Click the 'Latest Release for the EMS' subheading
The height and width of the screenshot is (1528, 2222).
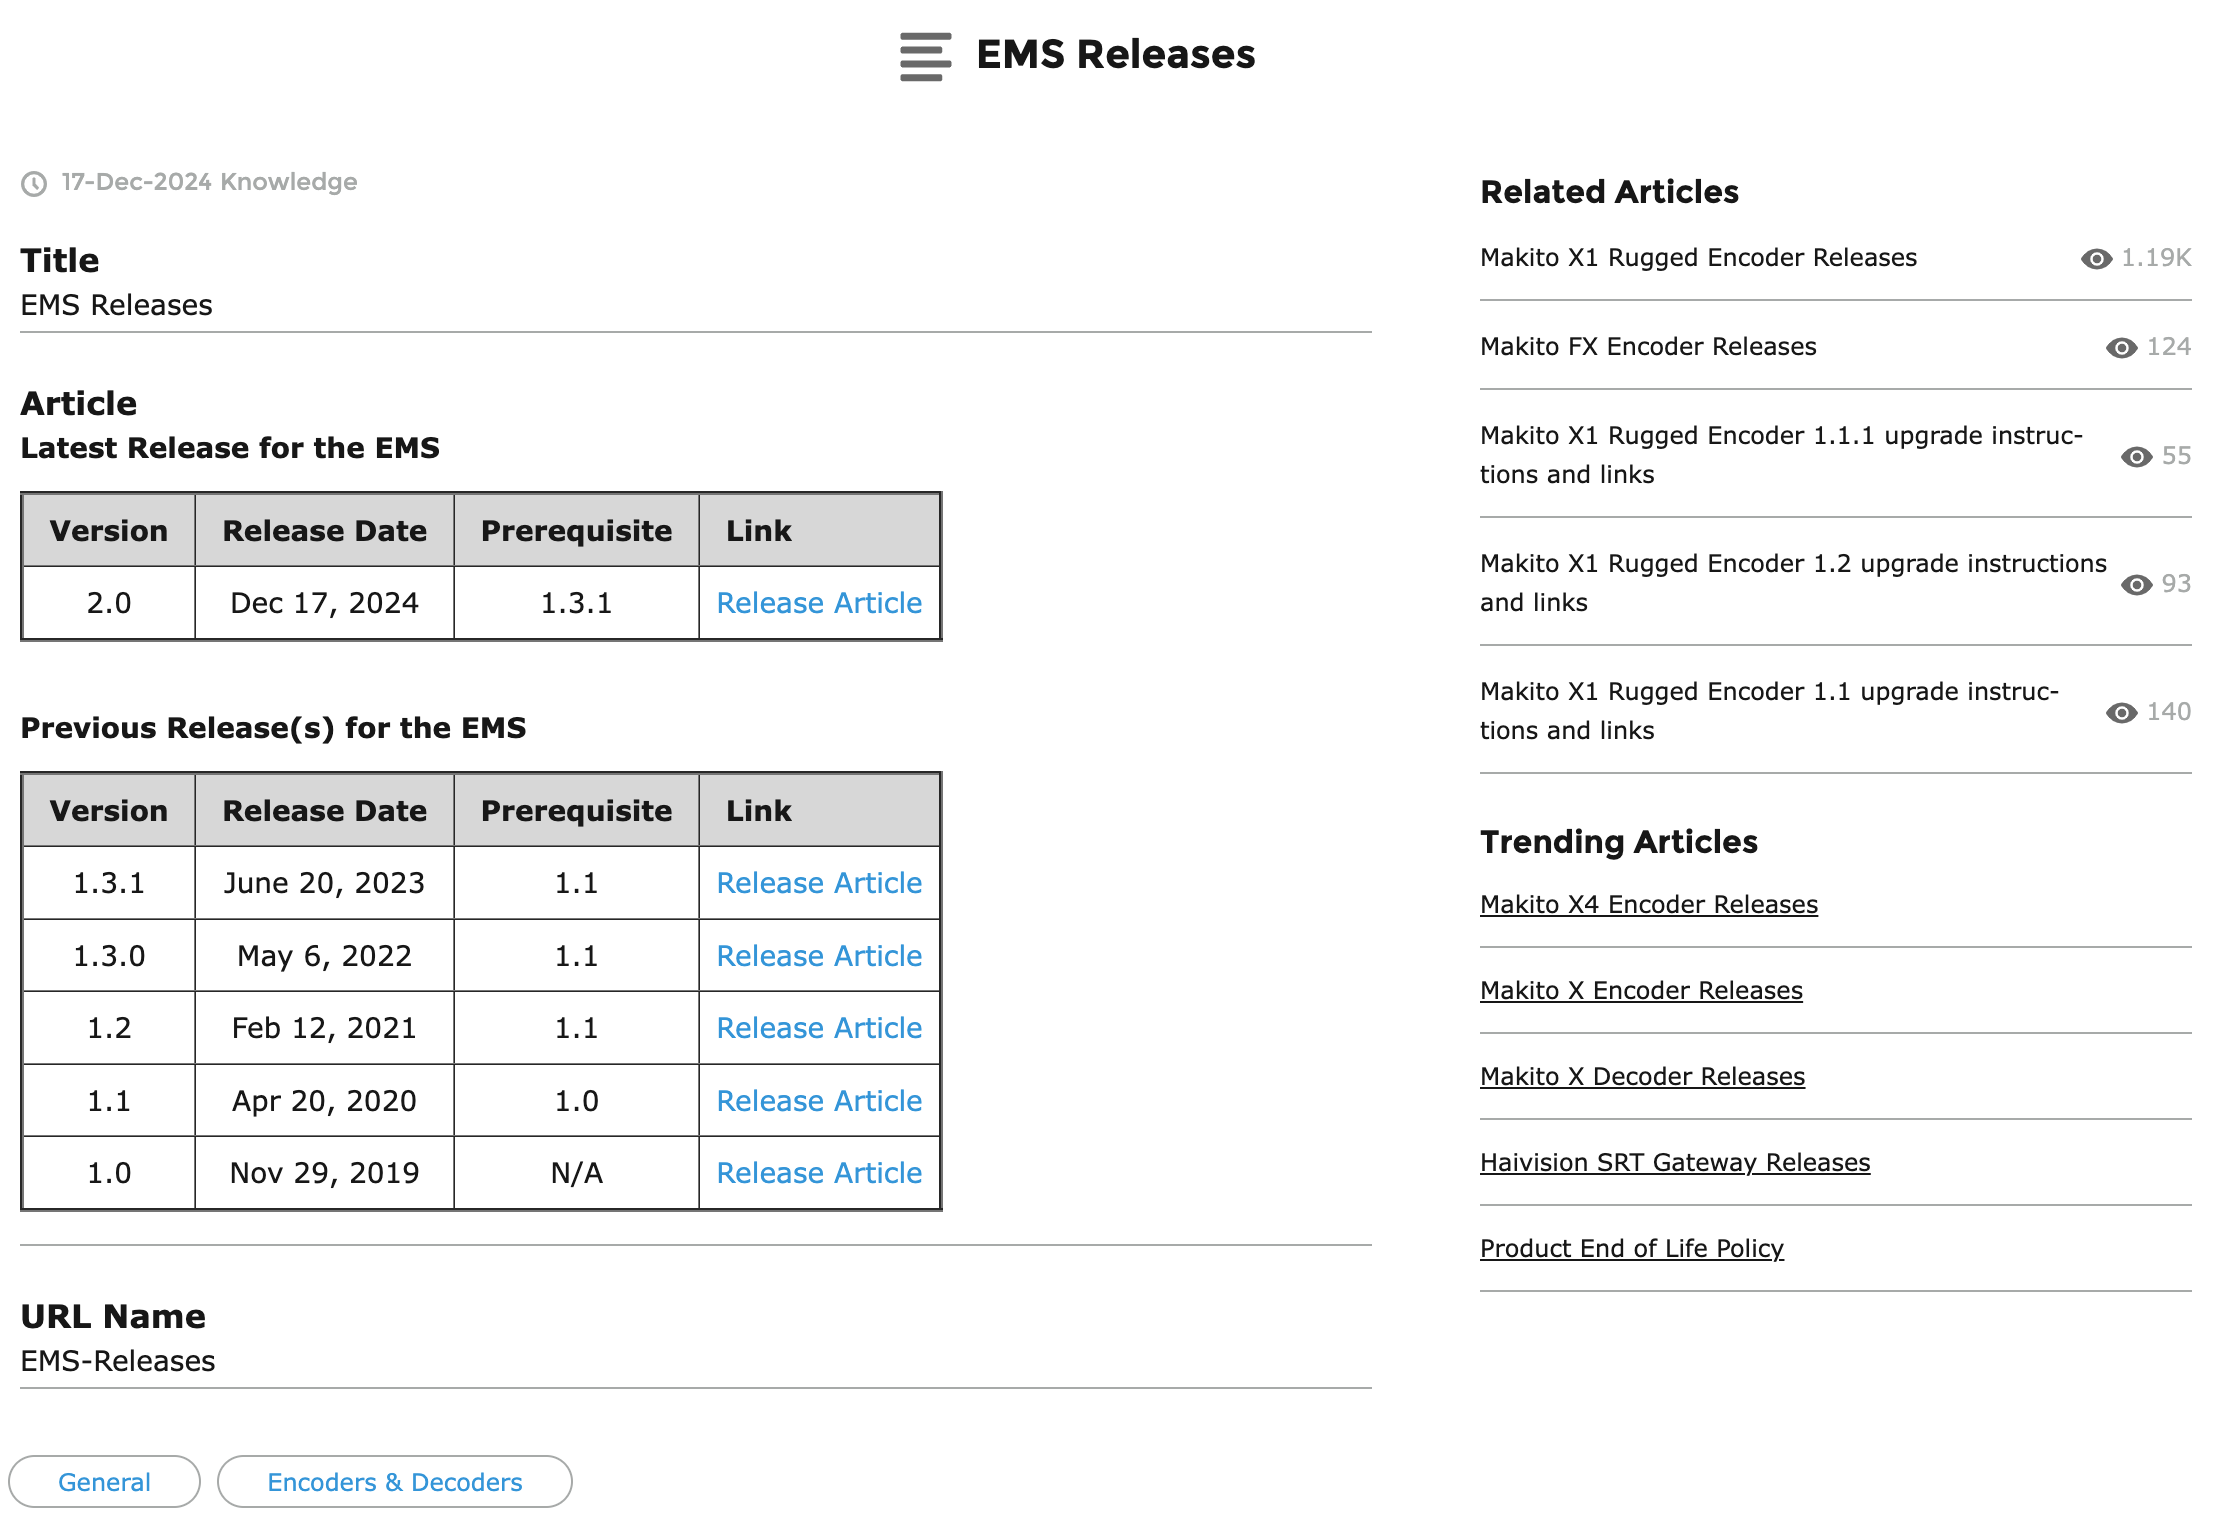tap(230, 448)
